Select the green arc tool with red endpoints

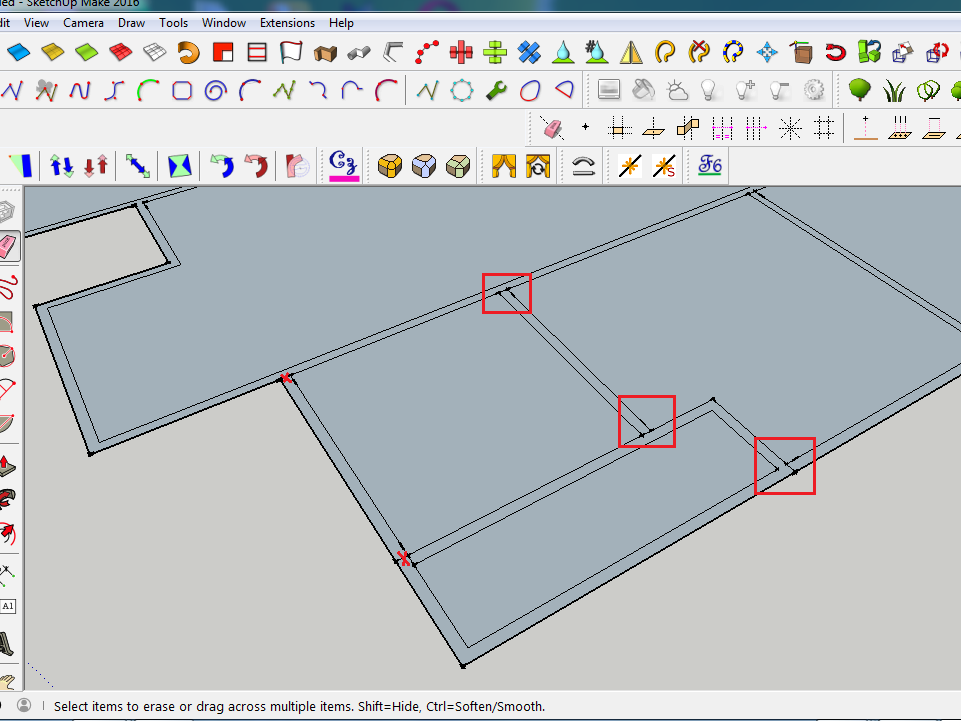click(148, 91)
